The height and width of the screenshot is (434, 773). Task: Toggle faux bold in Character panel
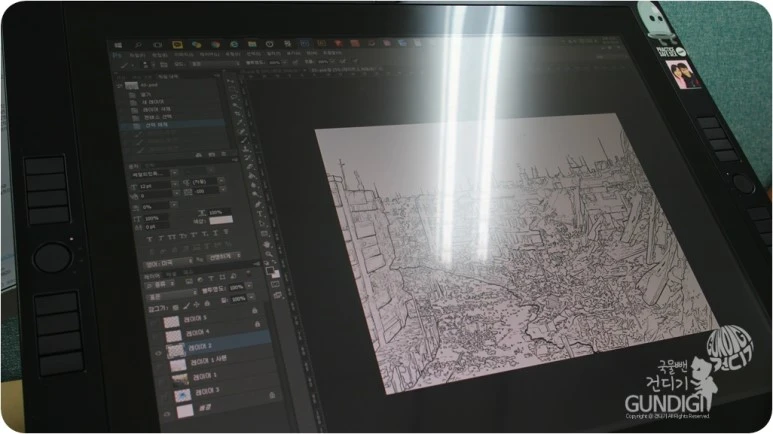[x=150, y=239]
